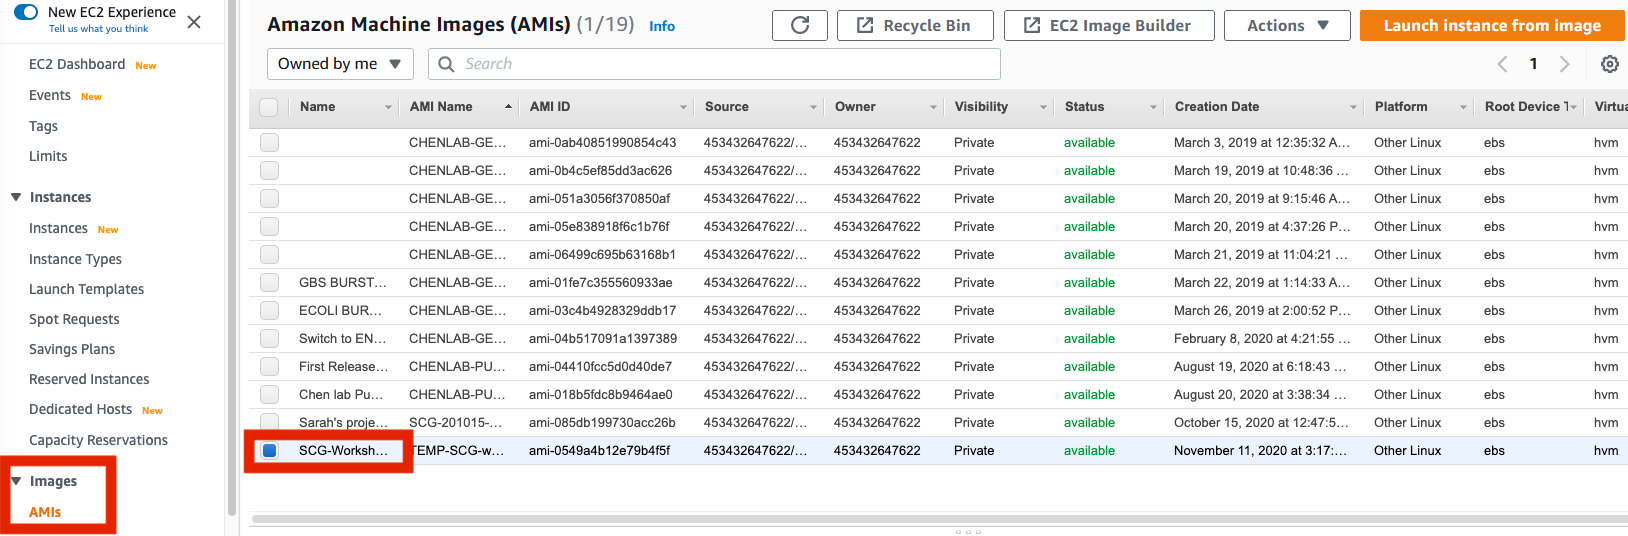The image size is (1628, 536).
Task: Open Creation Date column filter arrow
Action: (1353, 107)
